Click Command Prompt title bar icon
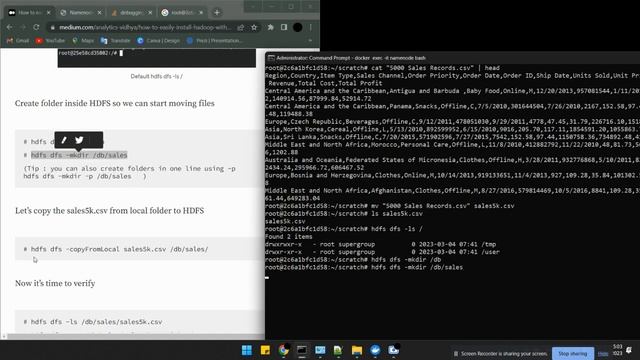This screenshot has width=640, height=360. coord(271,58)
